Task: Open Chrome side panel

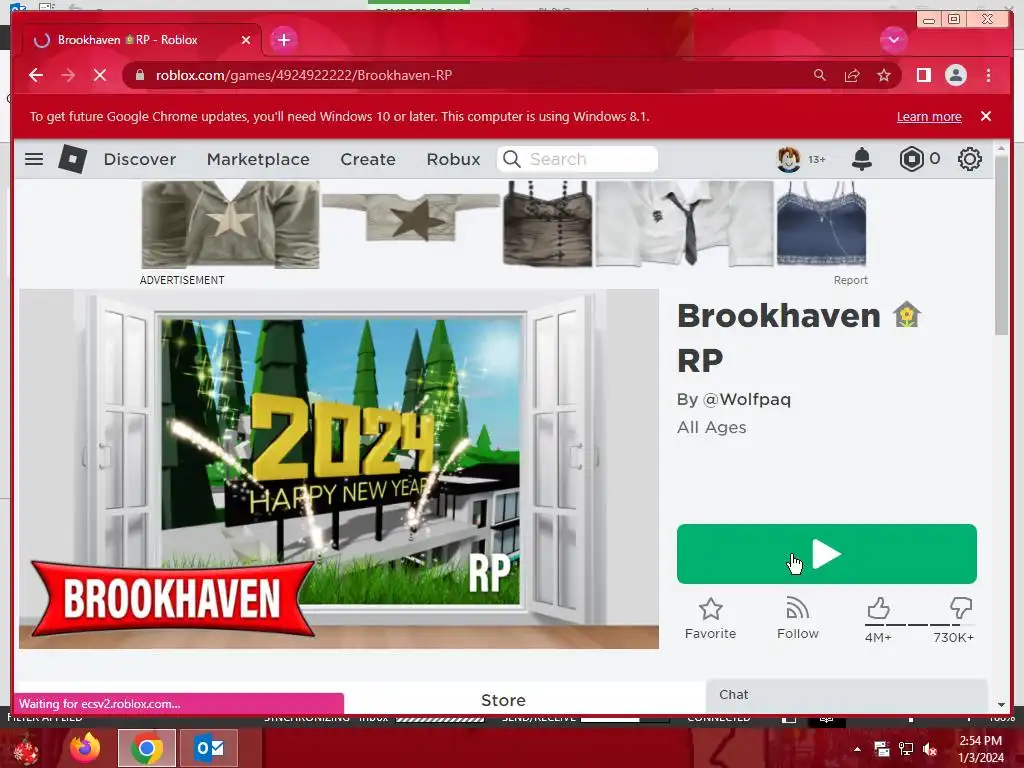Action: point(923,75)
